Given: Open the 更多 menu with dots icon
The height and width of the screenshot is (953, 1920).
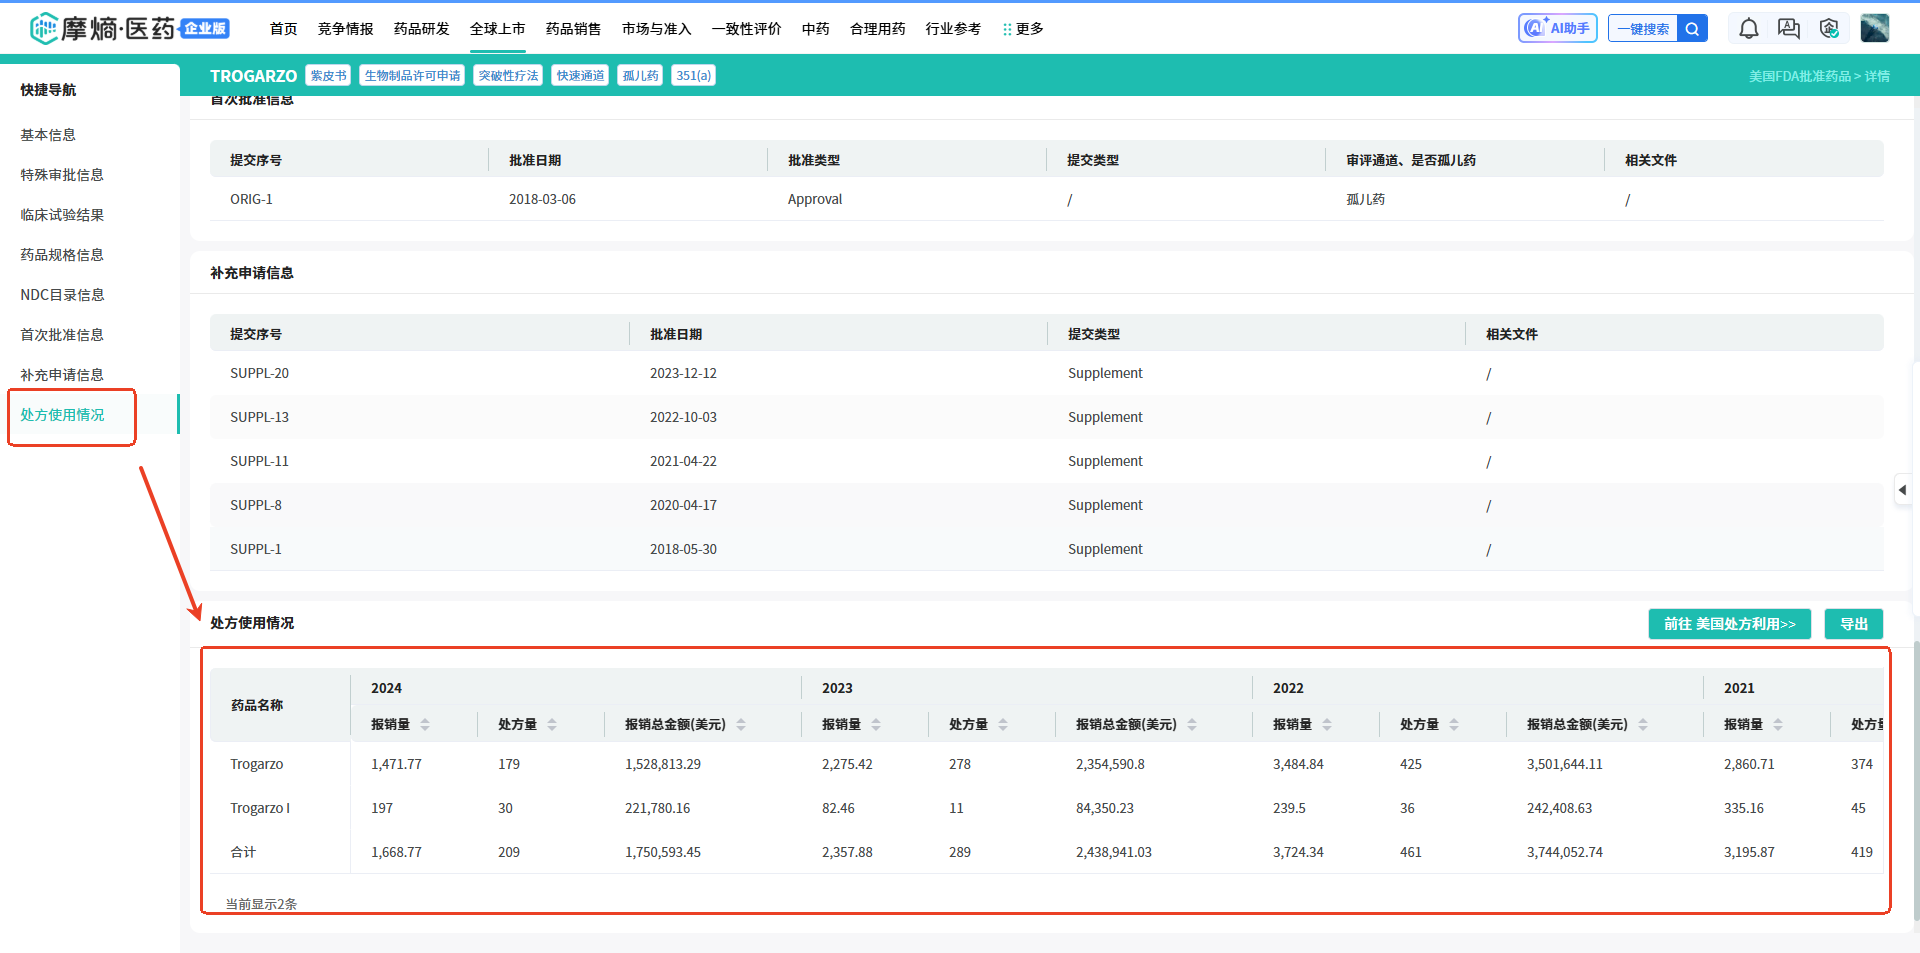Looking at the screenshot, I should tap(1022, 29).
